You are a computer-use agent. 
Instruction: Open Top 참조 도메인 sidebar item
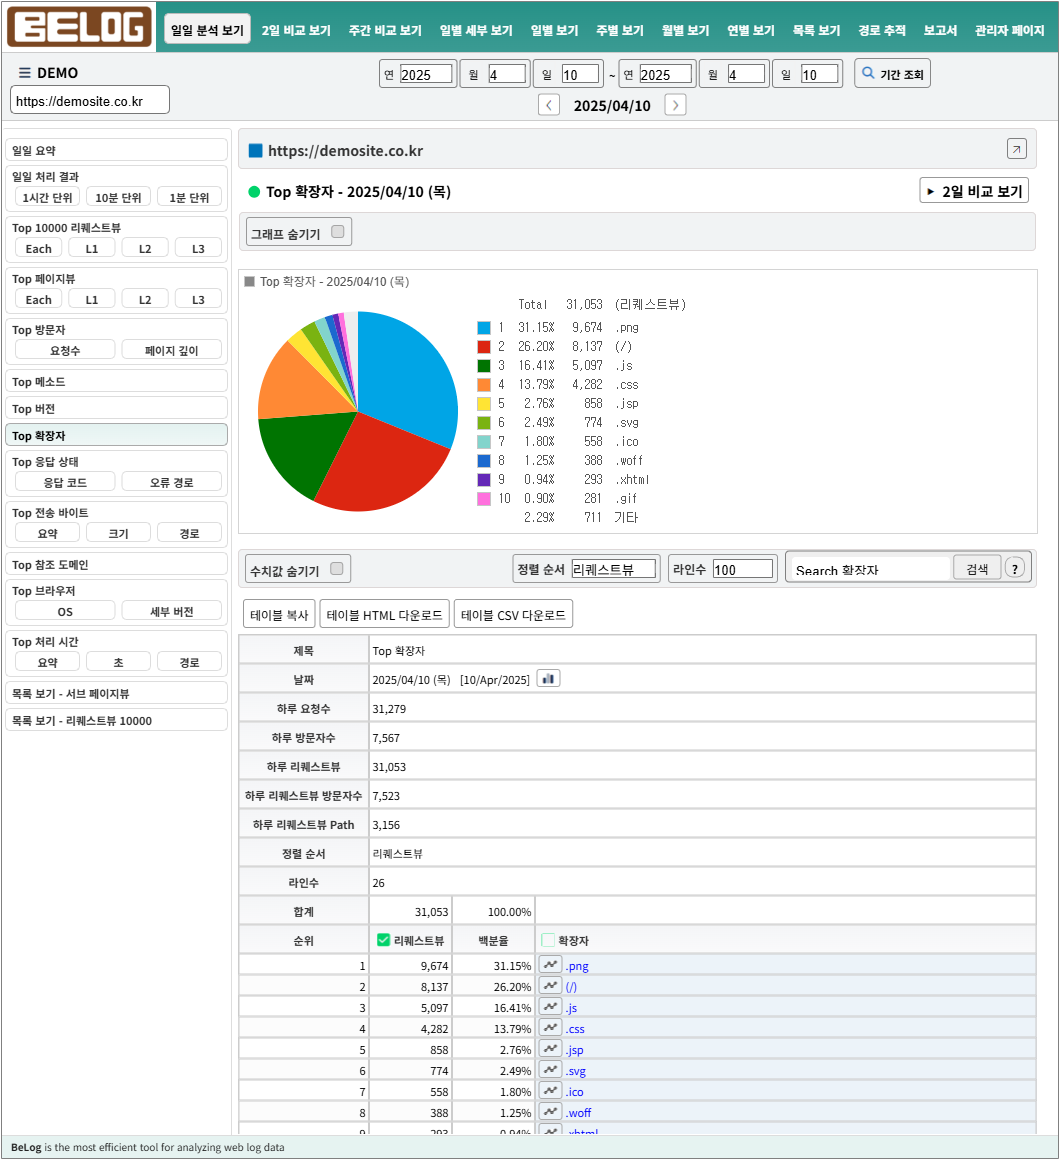[116, 564]
